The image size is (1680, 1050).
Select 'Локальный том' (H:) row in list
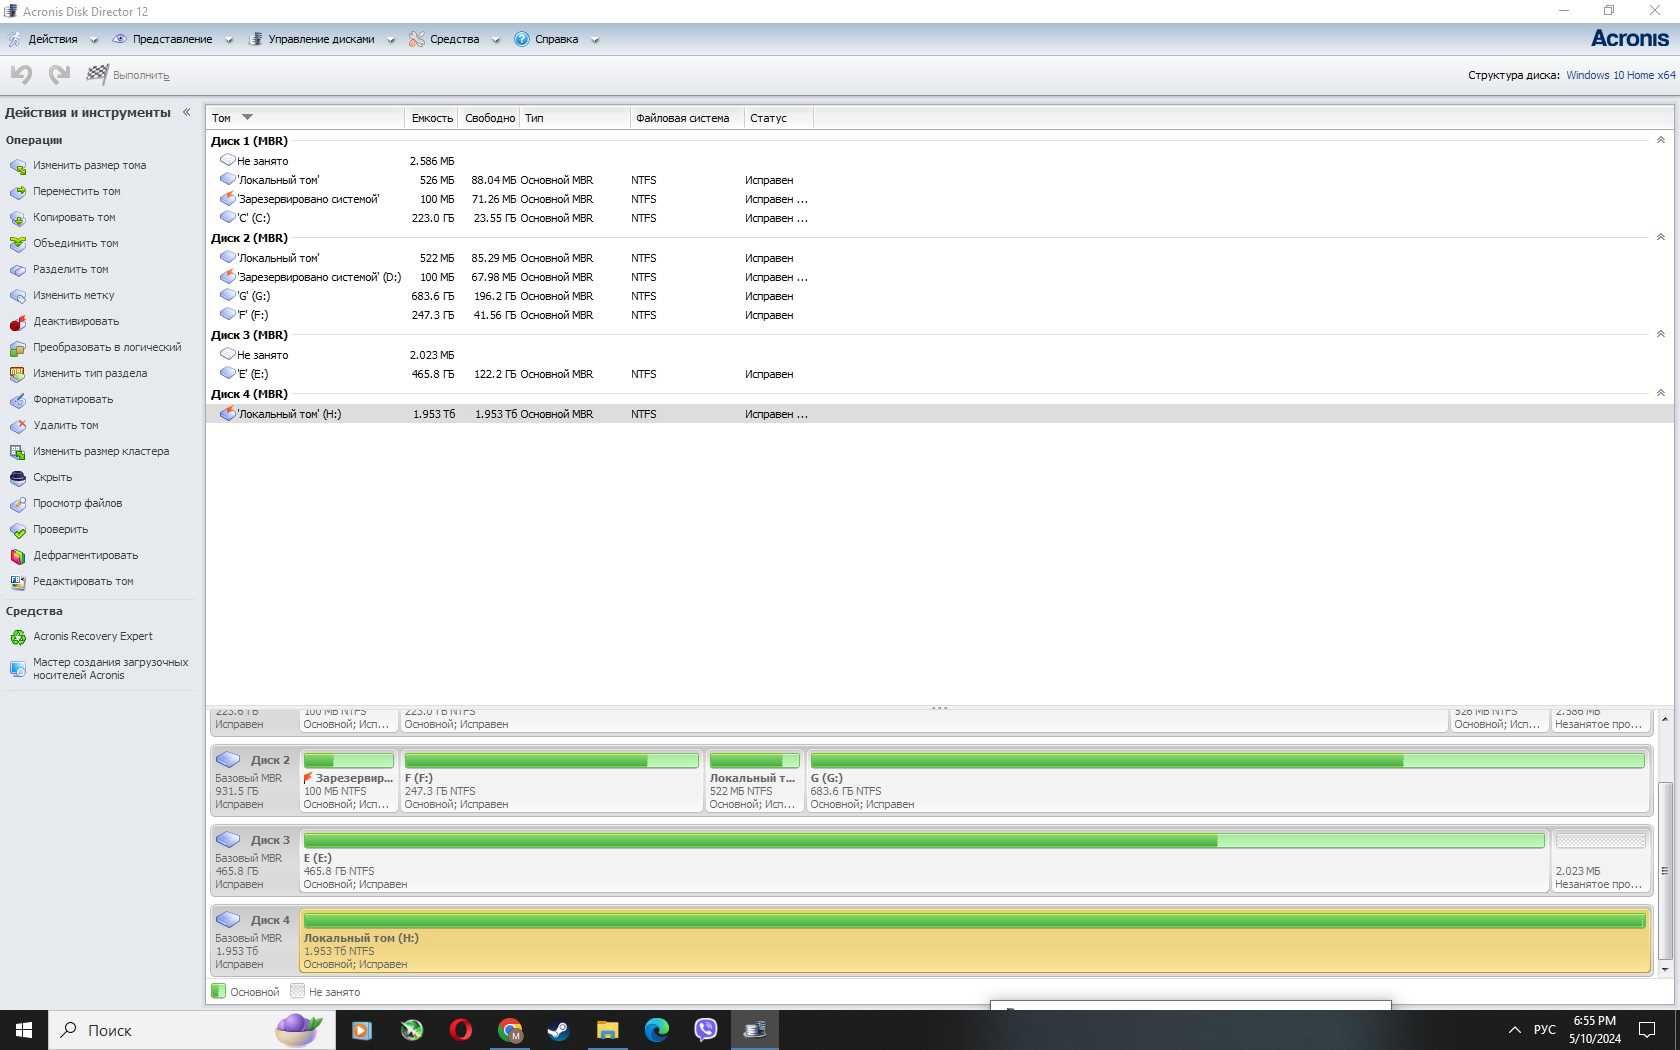point(939,414)
